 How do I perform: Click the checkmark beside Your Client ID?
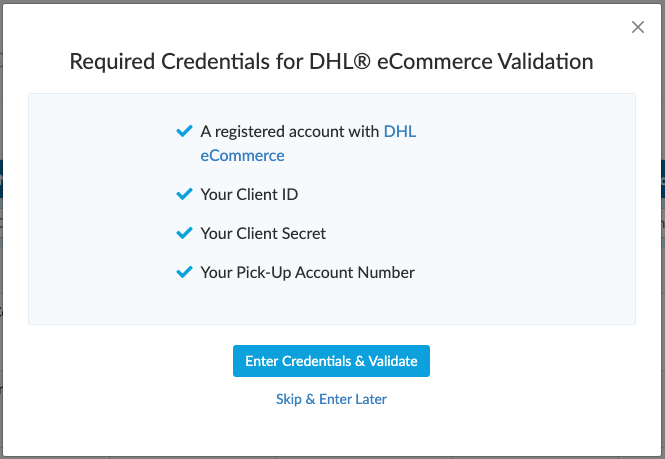[183, 194]
